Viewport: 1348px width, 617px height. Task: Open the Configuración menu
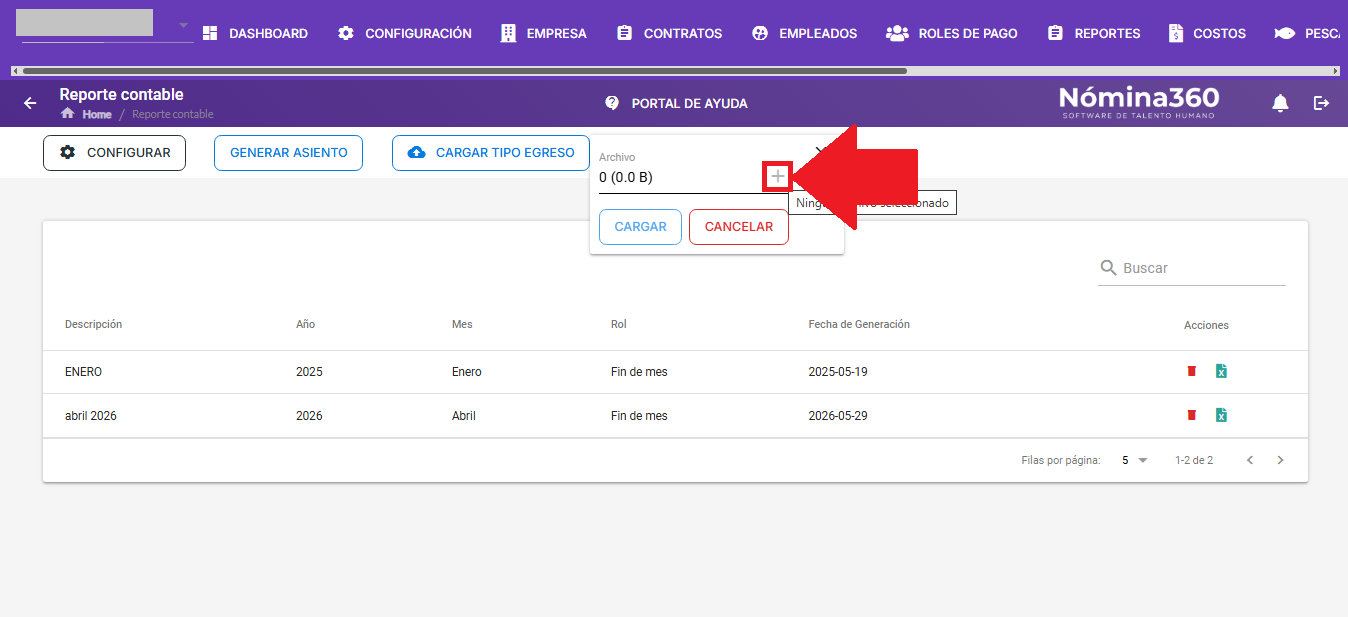[404, 33]
